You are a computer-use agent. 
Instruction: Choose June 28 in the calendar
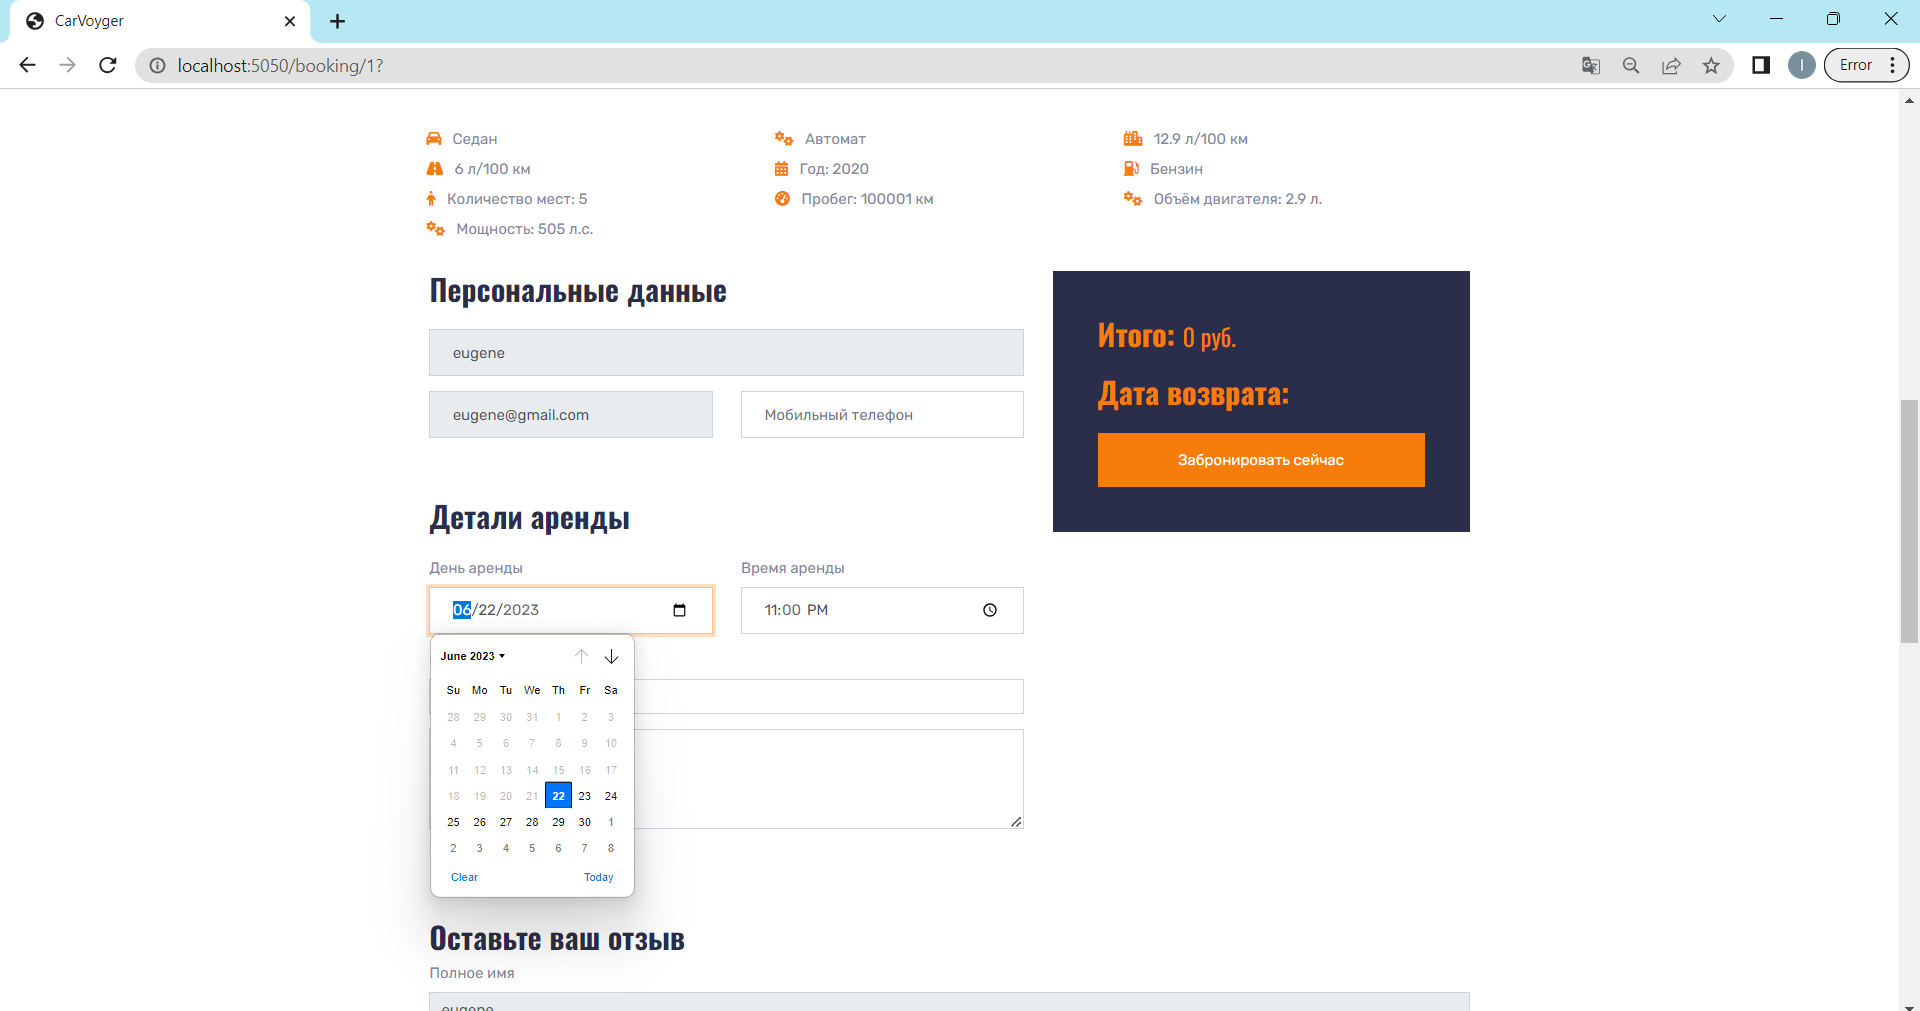click(x=532, y=822)
